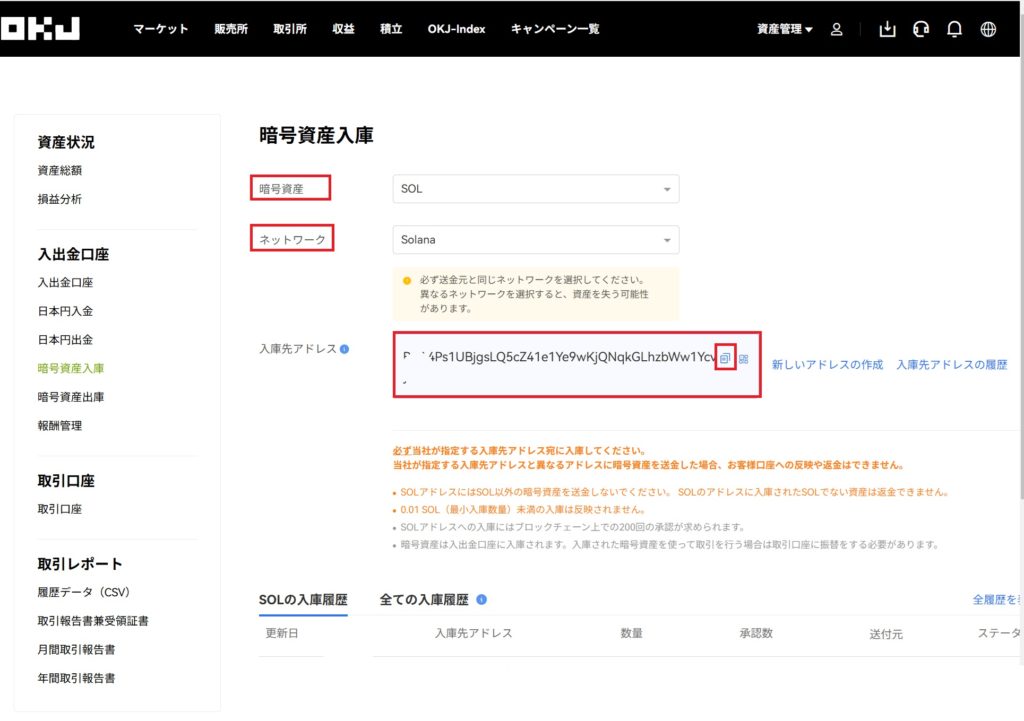Viewport: 1024px width, 721px height.
Task: Switch to 全ての入庫履歴 tab
Action: [x=424, y=600]
